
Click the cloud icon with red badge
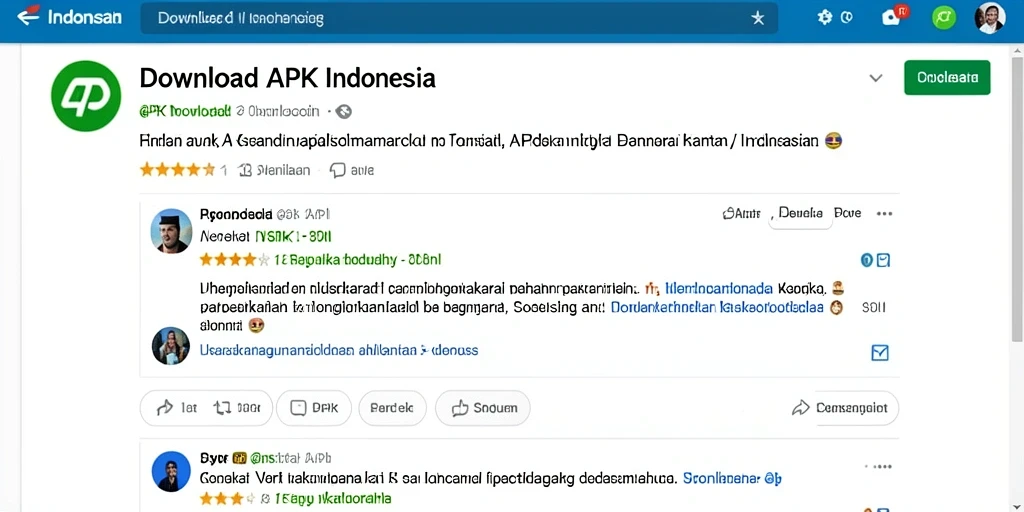(x=891, y=18)
